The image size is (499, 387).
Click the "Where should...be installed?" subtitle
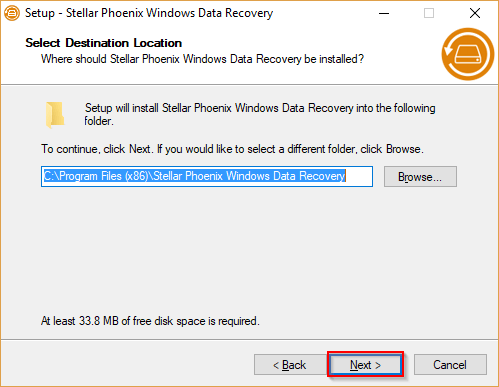[202, 59]
